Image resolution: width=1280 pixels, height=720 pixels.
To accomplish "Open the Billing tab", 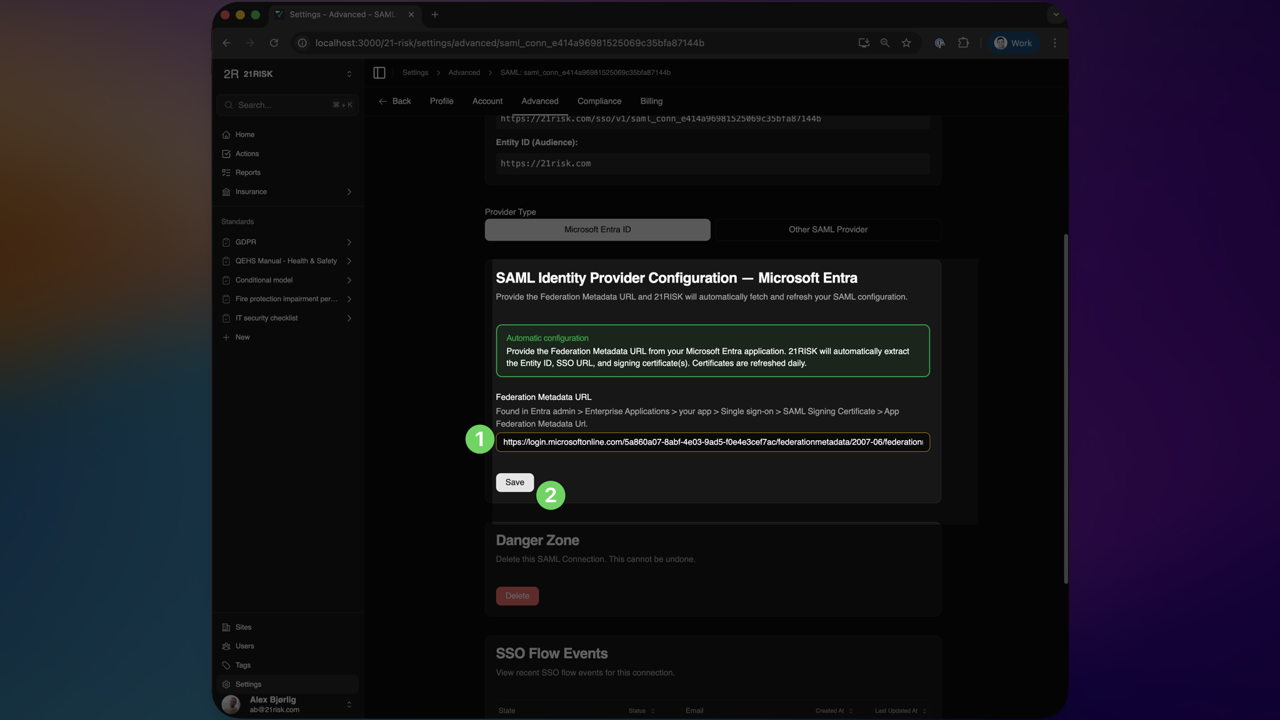I will (651, 101).
